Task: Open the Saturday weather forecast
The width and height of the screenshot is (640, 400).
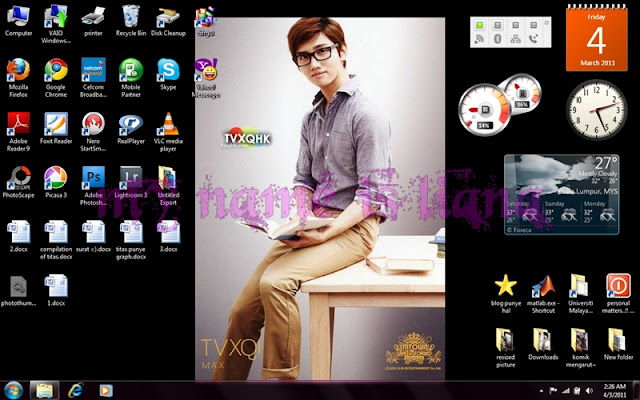Action: 523,213
